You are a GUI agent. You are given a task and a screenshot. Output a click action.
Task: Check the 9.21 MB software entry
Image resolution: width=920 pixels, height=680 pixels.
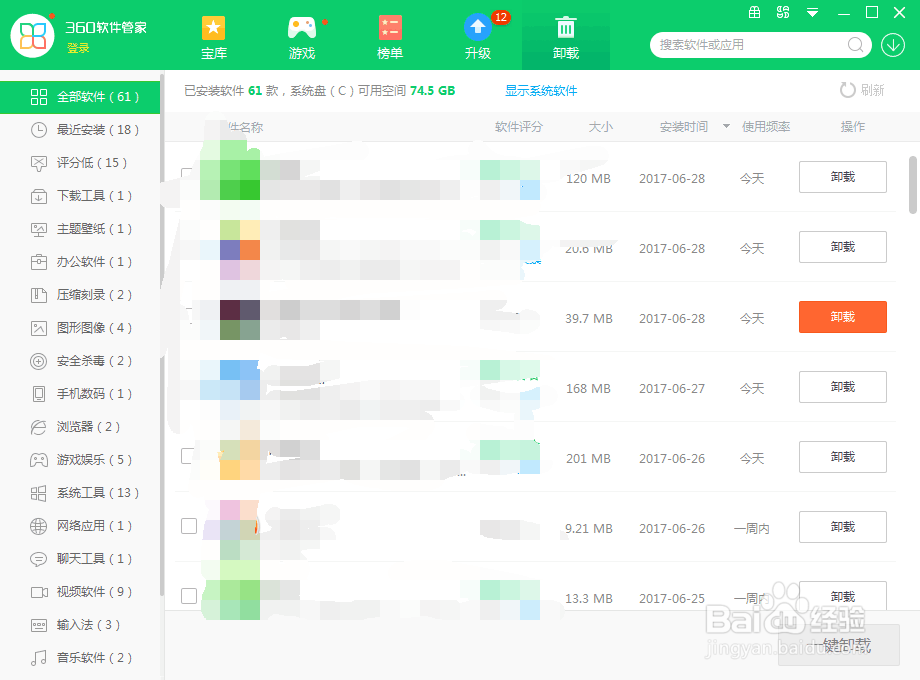189,528
